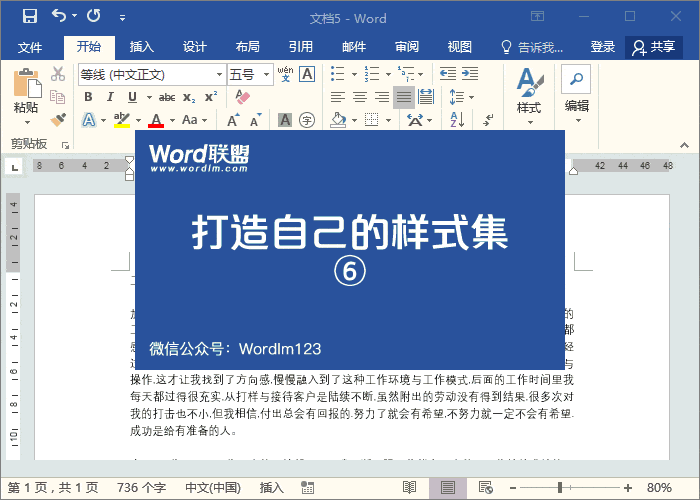This screenshot has width=700, height=500.
Task: Toggle bold formatting
Action: pos(88,97)
